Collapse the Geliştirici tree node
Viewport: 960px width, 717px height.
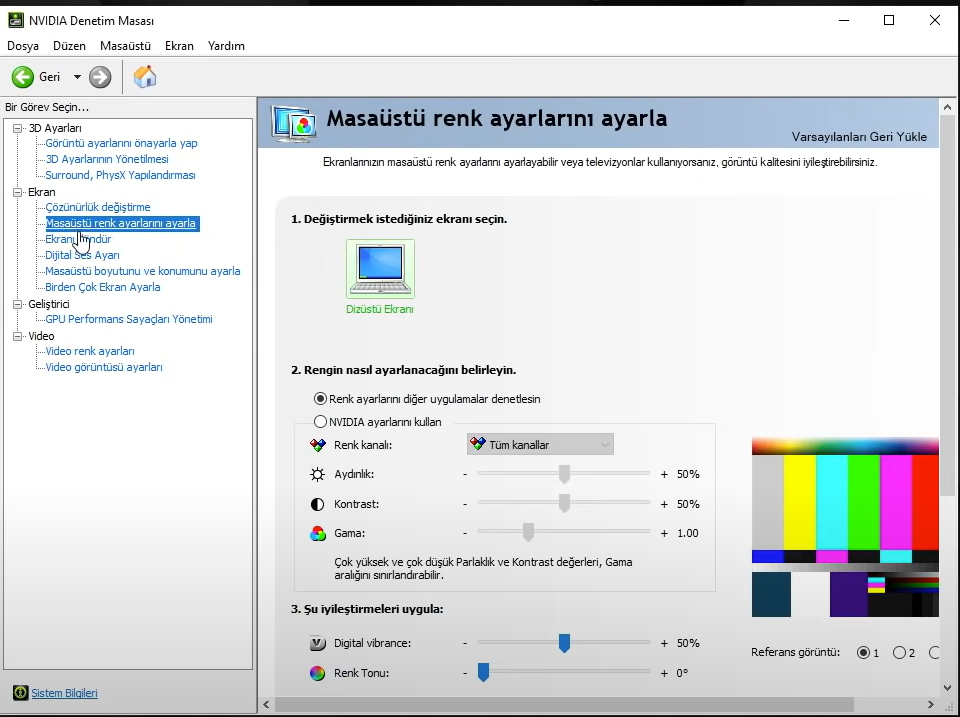18,304
